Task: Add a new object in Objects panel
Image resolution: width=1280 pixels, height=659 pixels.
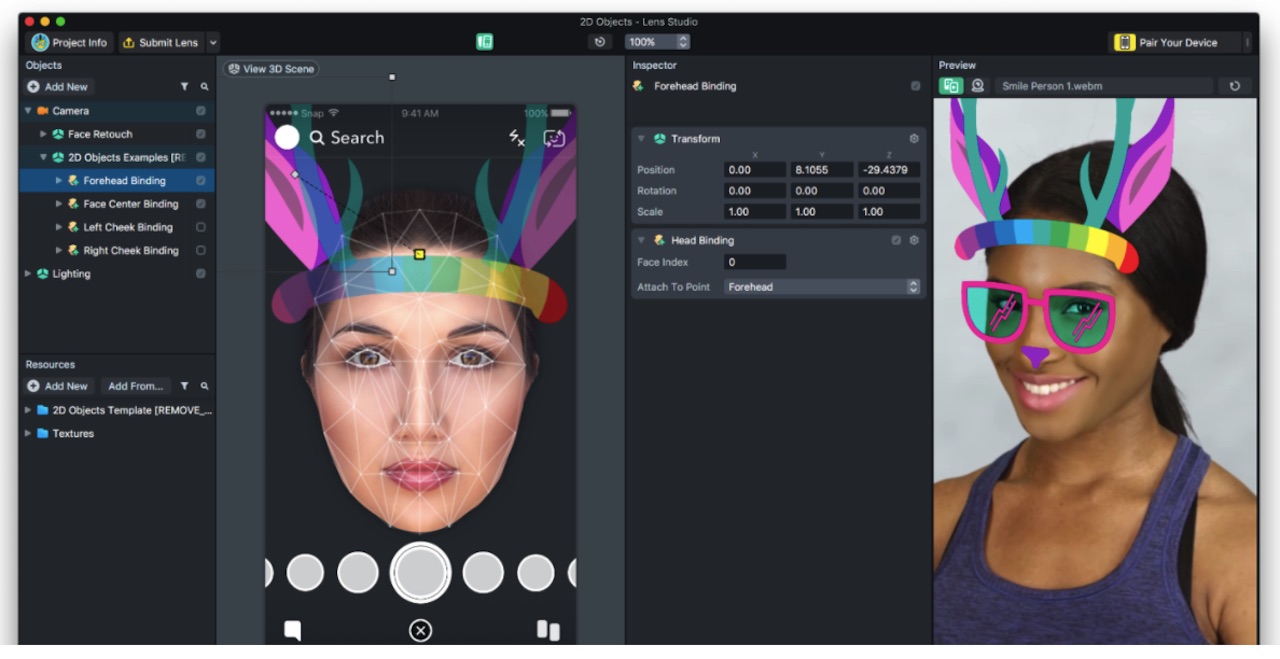Action: [58, 87]
